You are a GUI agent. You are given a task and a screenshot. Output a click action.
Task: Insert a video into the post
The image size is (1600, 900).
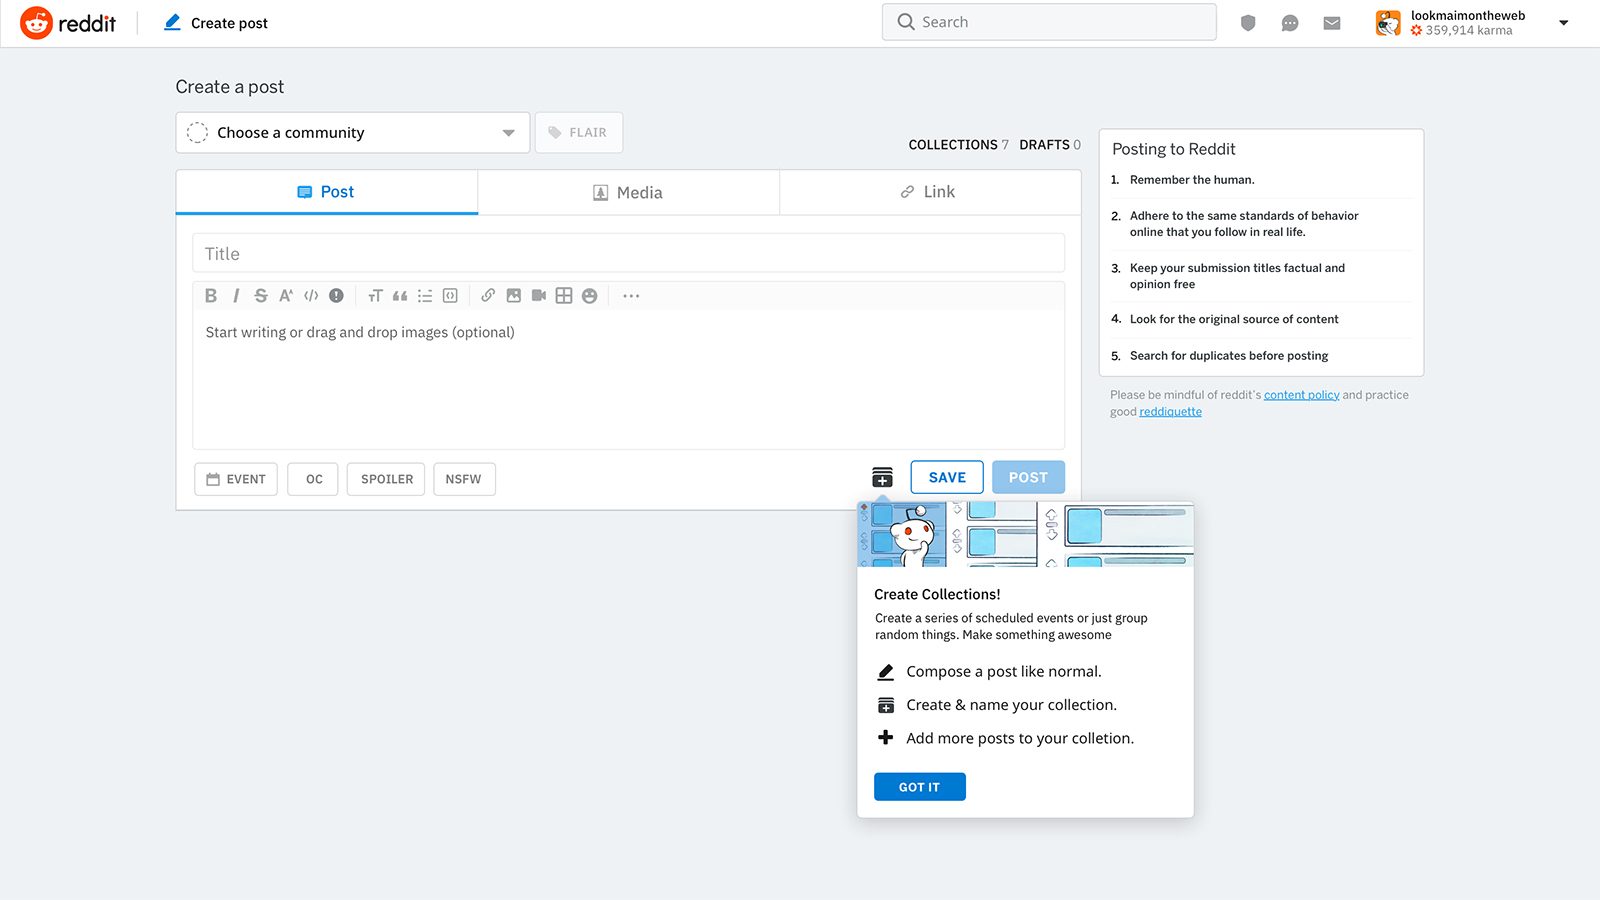[x=539, y=296]
